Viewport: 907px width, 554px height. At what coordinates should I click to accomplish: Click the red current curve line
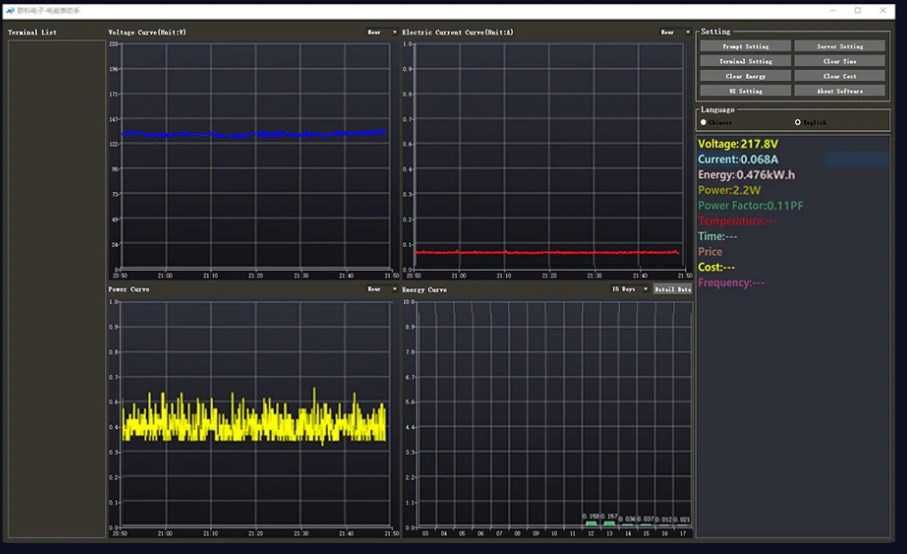click(547, 252)
